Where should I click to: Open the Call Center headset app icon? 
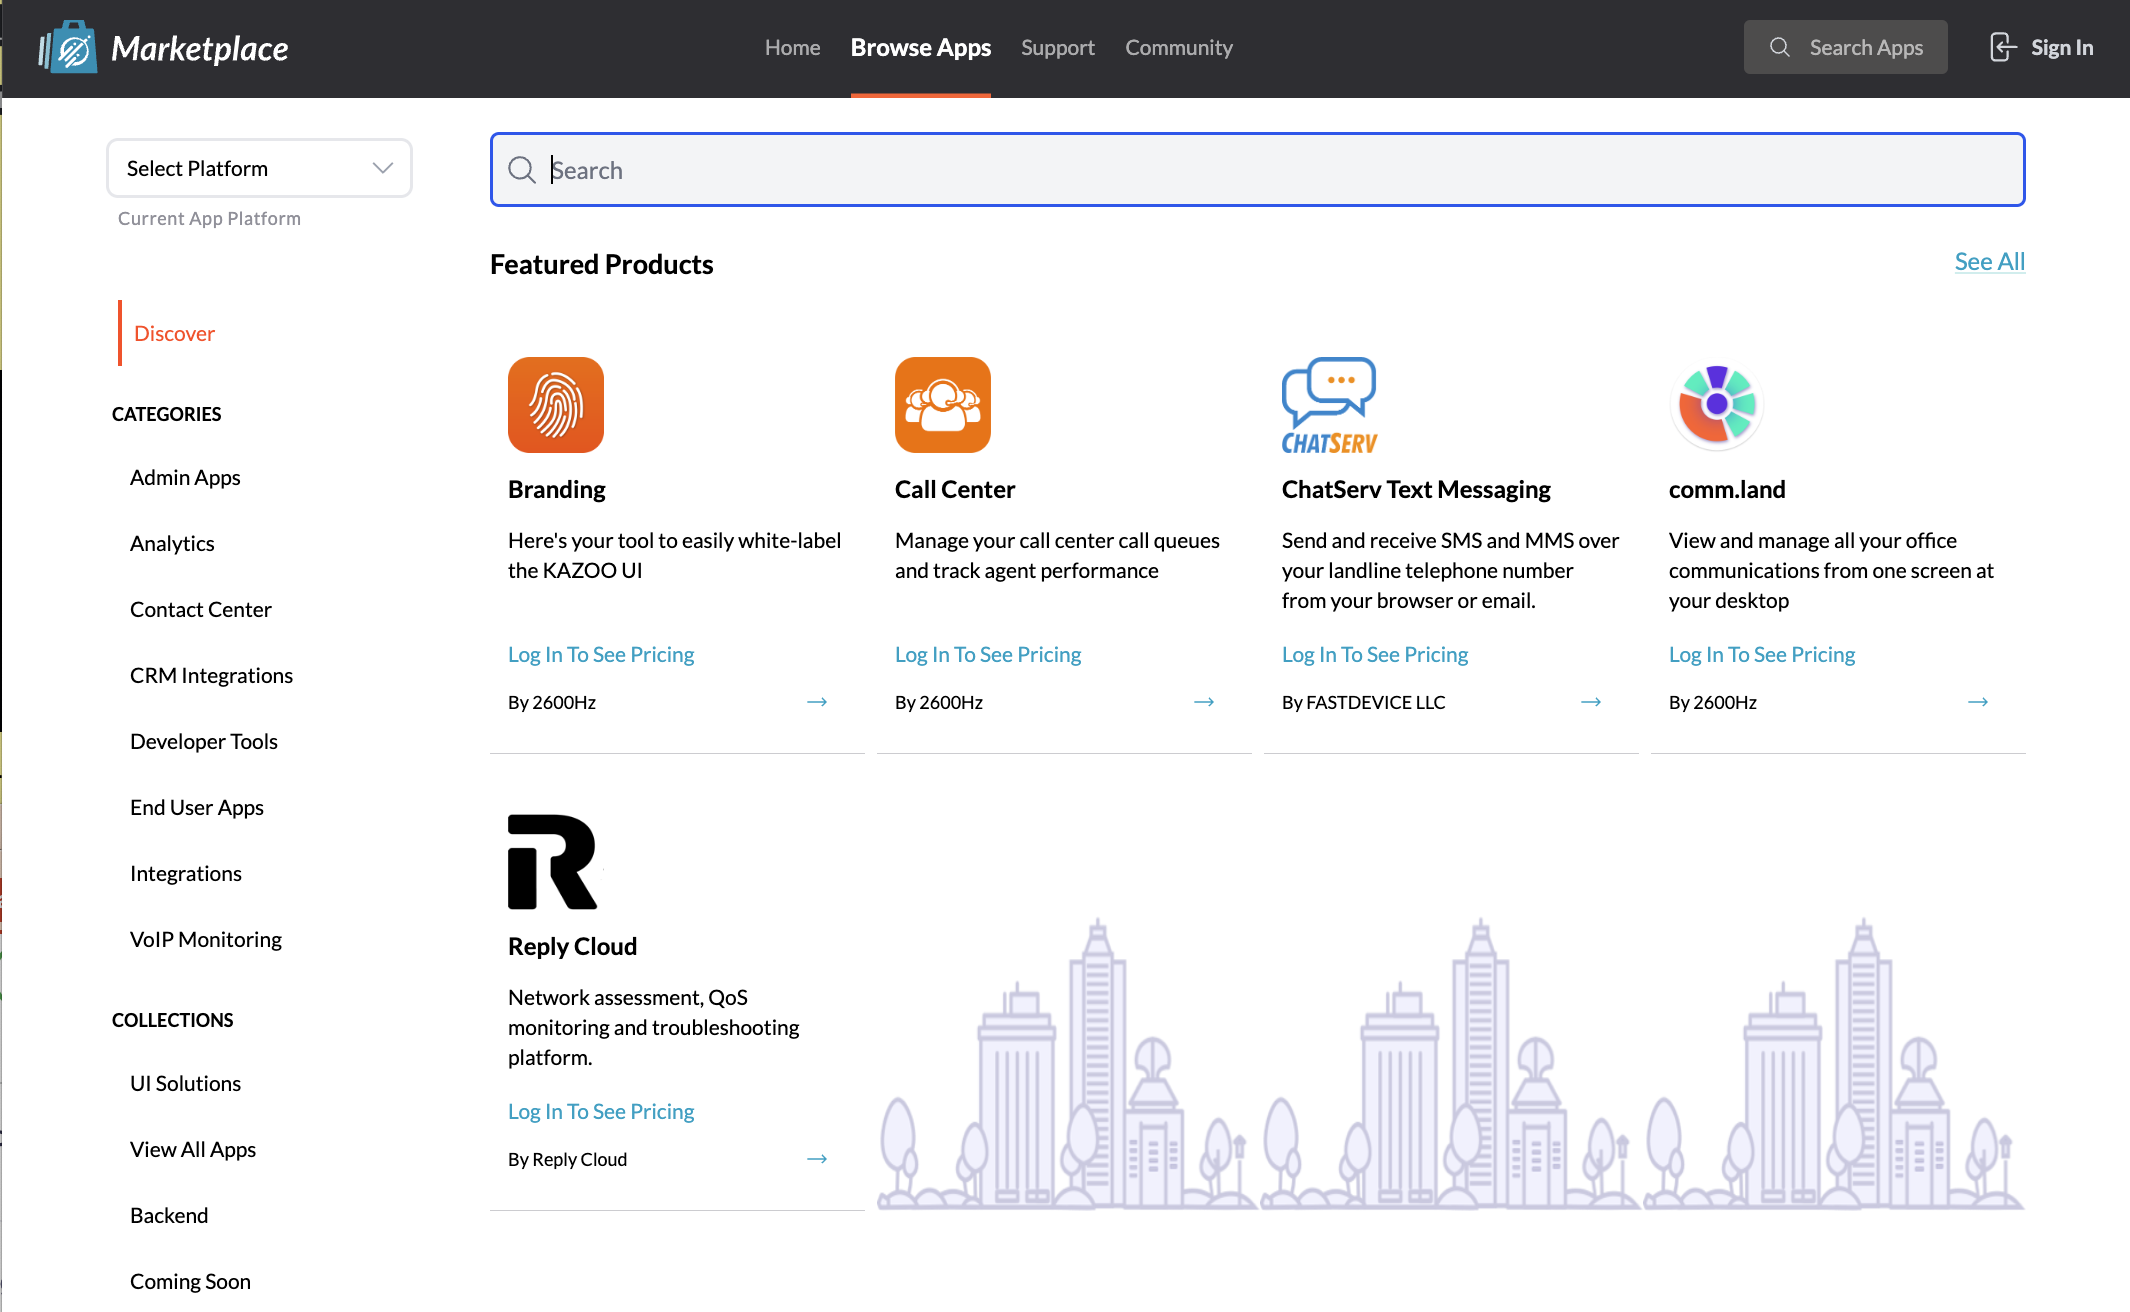[943, 405]
